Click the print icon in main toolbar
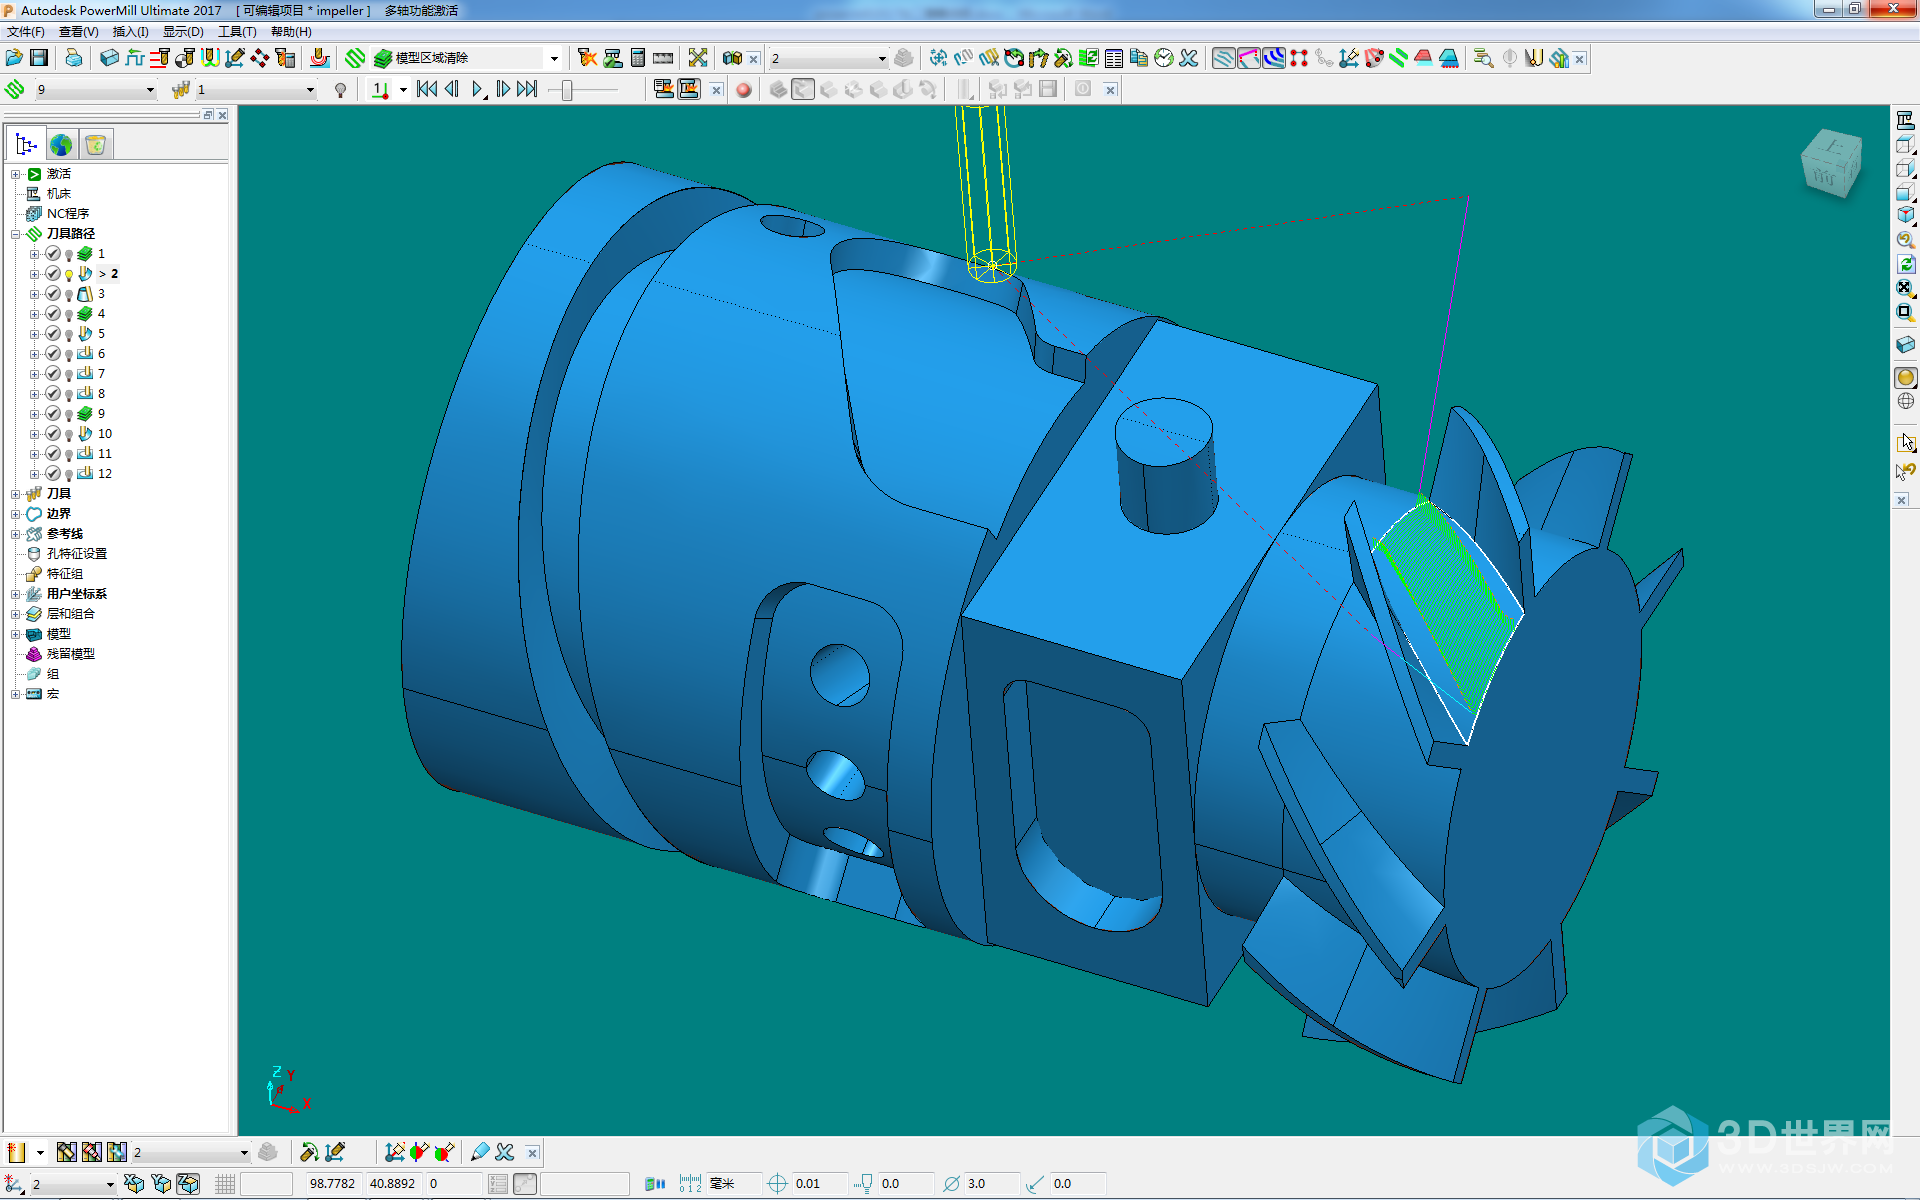The image size is (1920, 1200). pos(74,58)
